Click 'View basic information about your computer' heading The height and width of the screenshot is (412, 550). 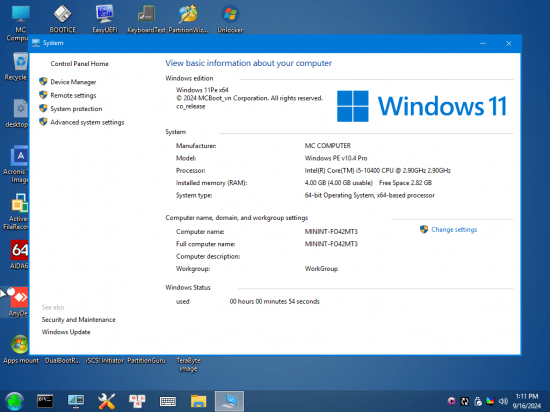(248, 63)
